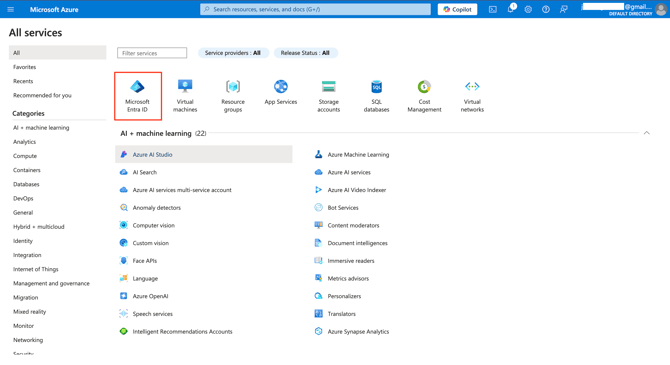Click the Computer vision icon

click(x=123, y=225)
